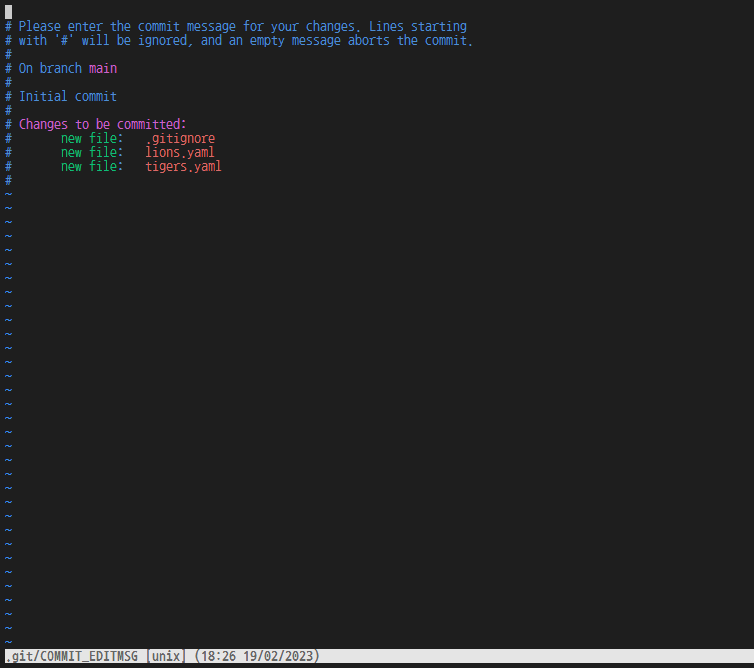Click the 'On branch' text
The width and height of the screenshot is (754, 668).
[x=50, y=68]
